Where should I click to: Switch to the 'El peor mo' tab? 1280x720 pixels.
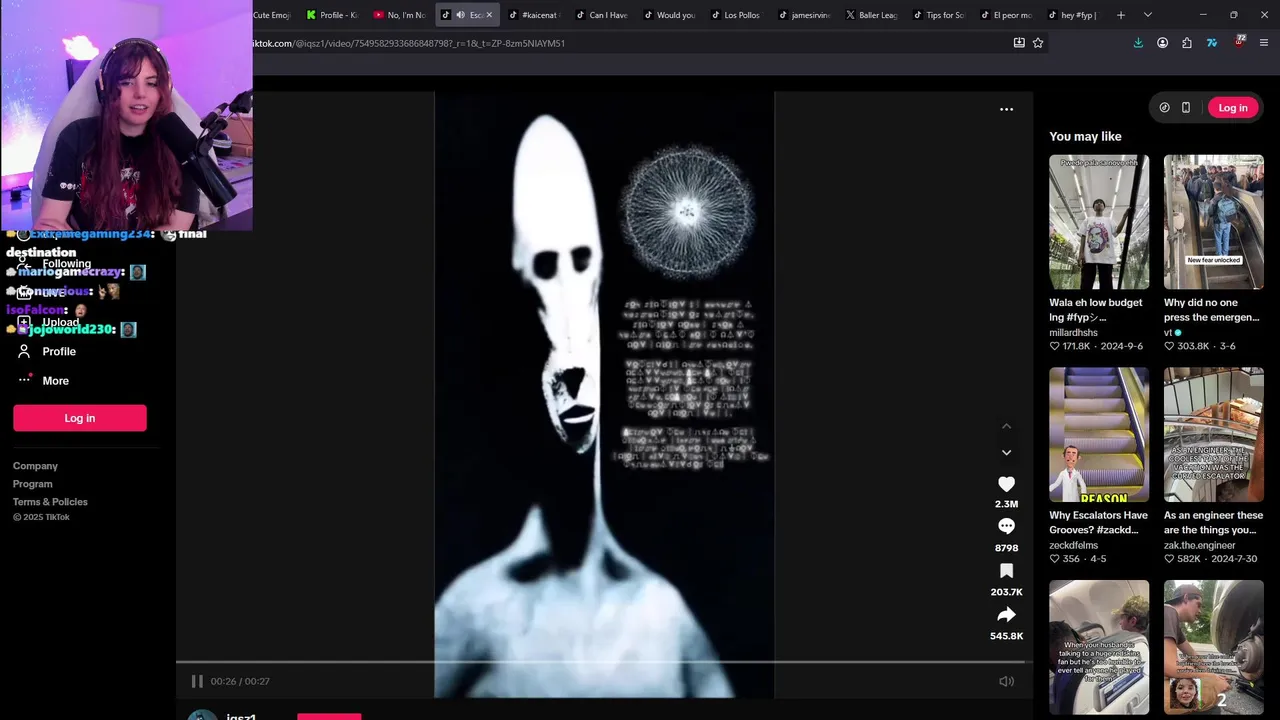[x=1007, y=15]
